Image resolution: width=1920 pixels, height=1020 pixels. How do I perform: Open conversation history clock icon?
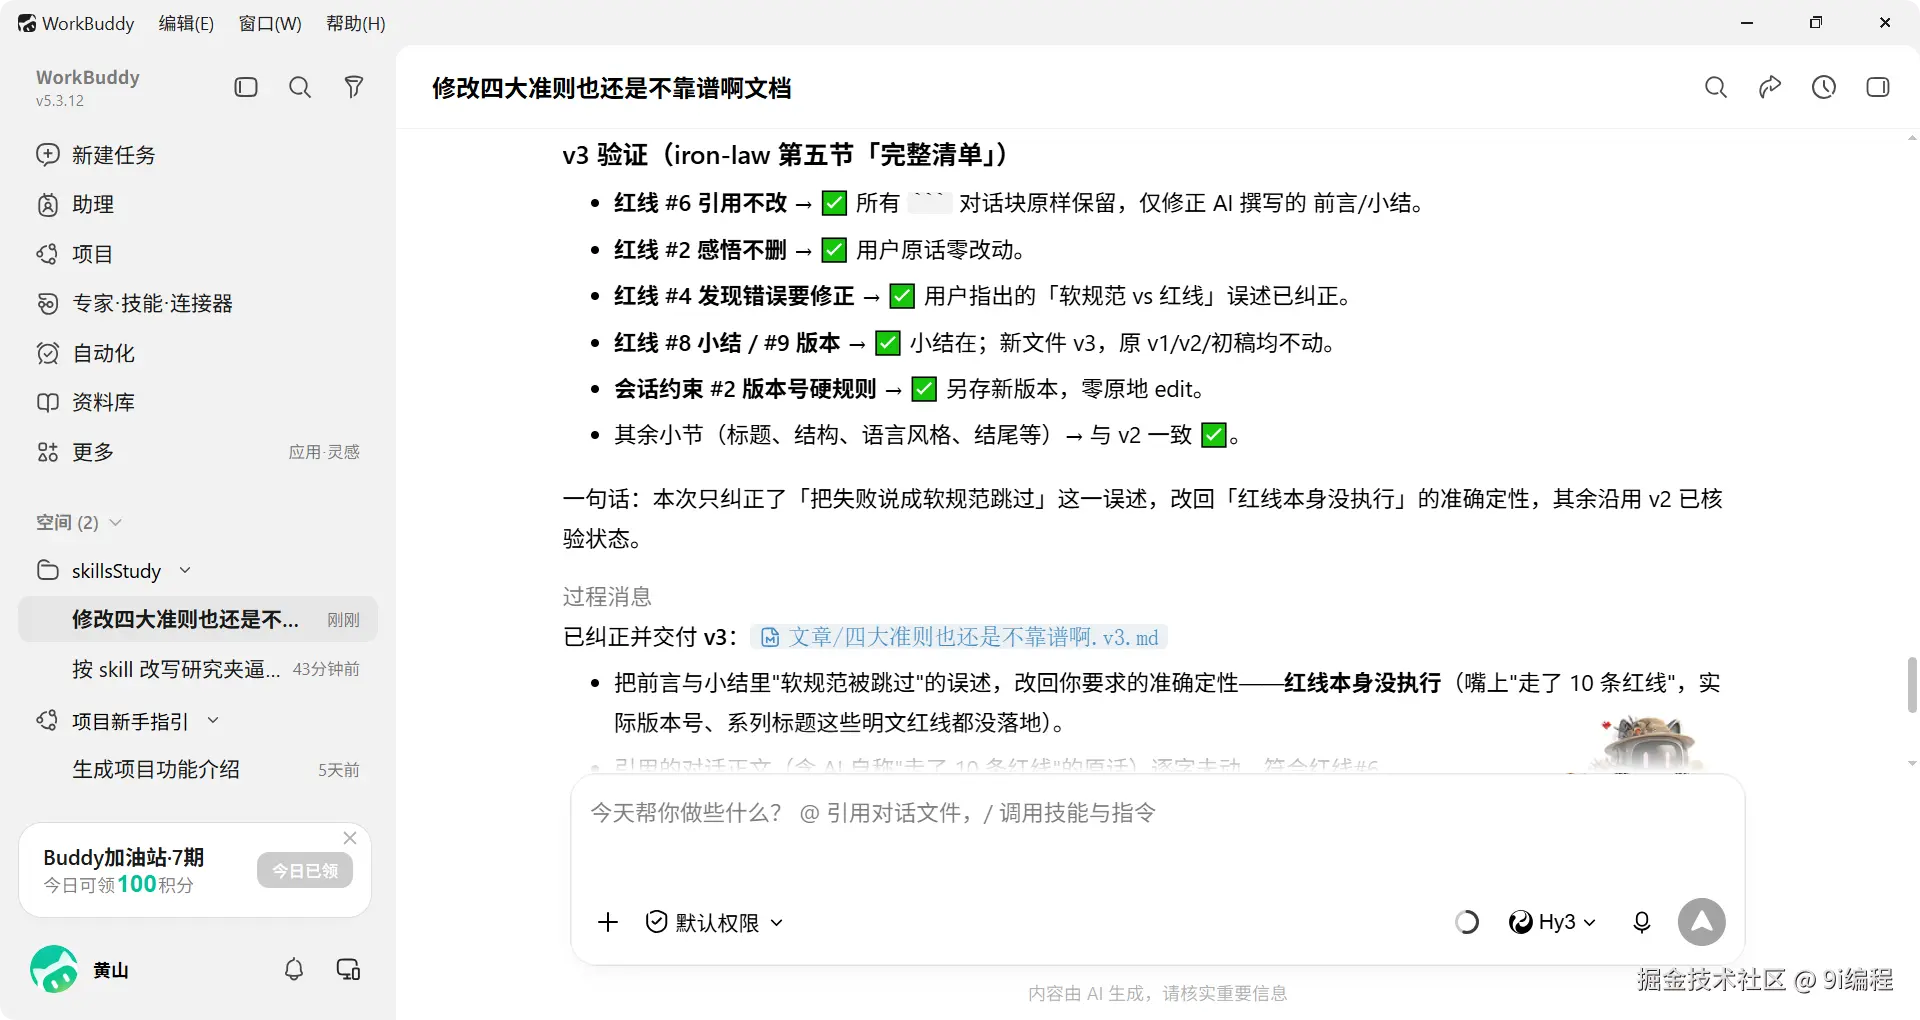click(1824, 88)
